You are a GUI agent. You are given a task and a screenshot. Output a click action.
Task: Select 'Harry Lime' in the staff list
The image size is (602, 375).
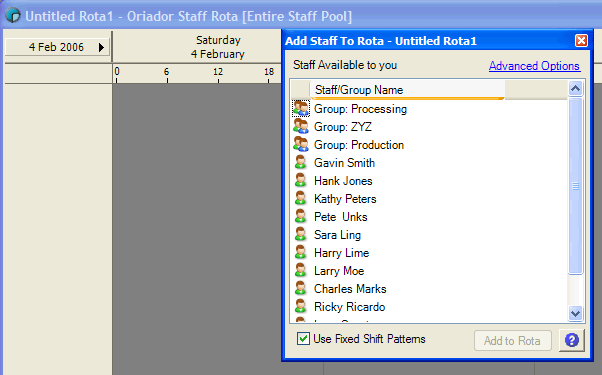pyautogui.click(x=341, y=253)
